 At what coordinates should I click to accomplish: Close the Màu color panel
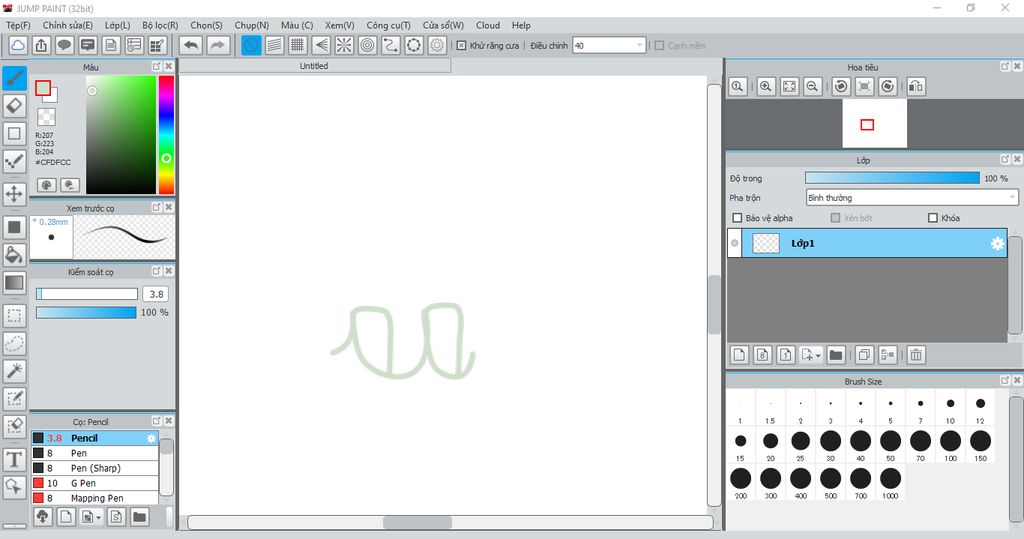(168, 67)
